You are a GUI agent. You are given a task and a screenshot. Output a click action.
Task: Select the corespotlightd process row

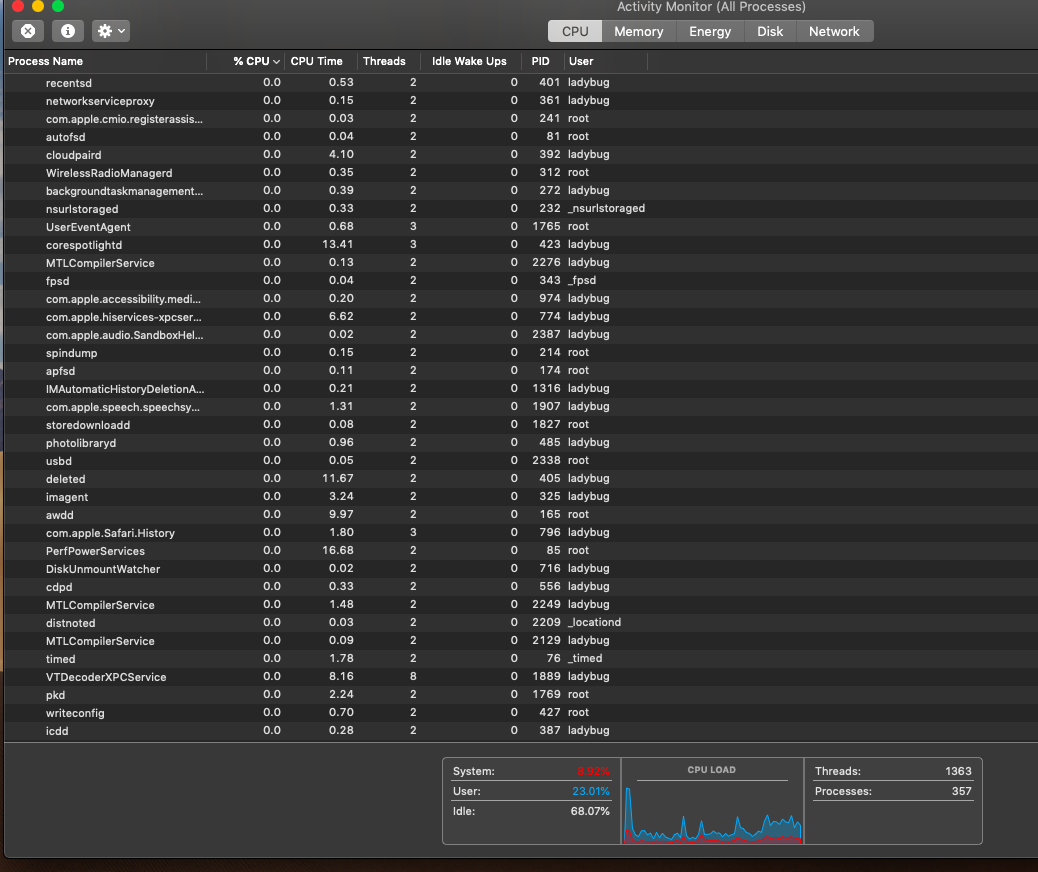(x=521, y=244)
